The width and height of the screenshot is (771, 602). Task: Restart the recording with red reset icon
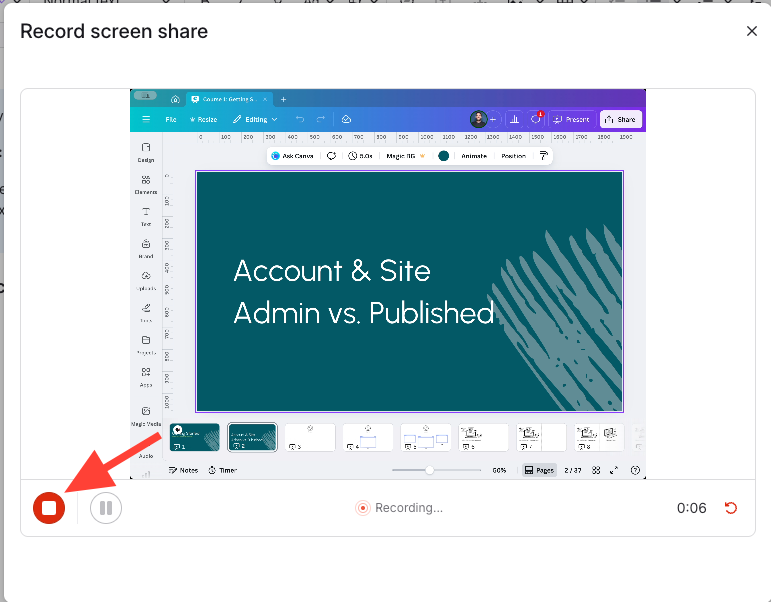coord(730,508)
